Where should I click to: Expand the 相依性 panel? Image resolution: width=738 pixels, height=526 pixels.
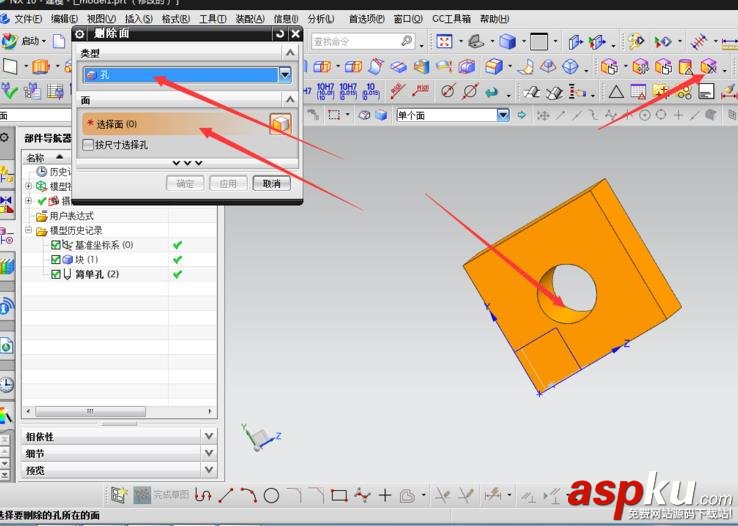coord(209,437)
